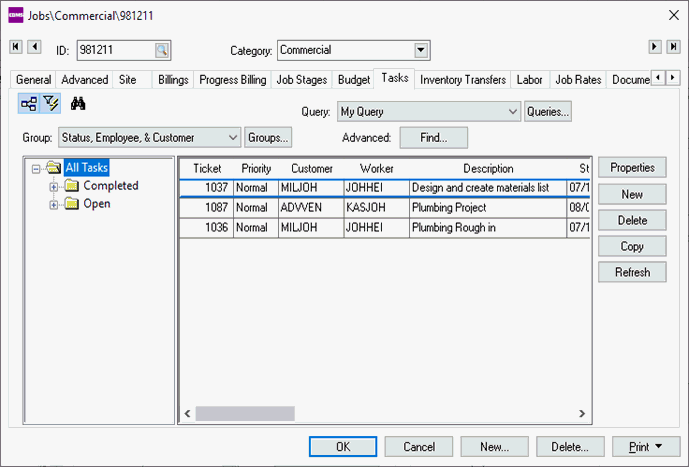Go to last record arrow icon

[x=672, y=47]
